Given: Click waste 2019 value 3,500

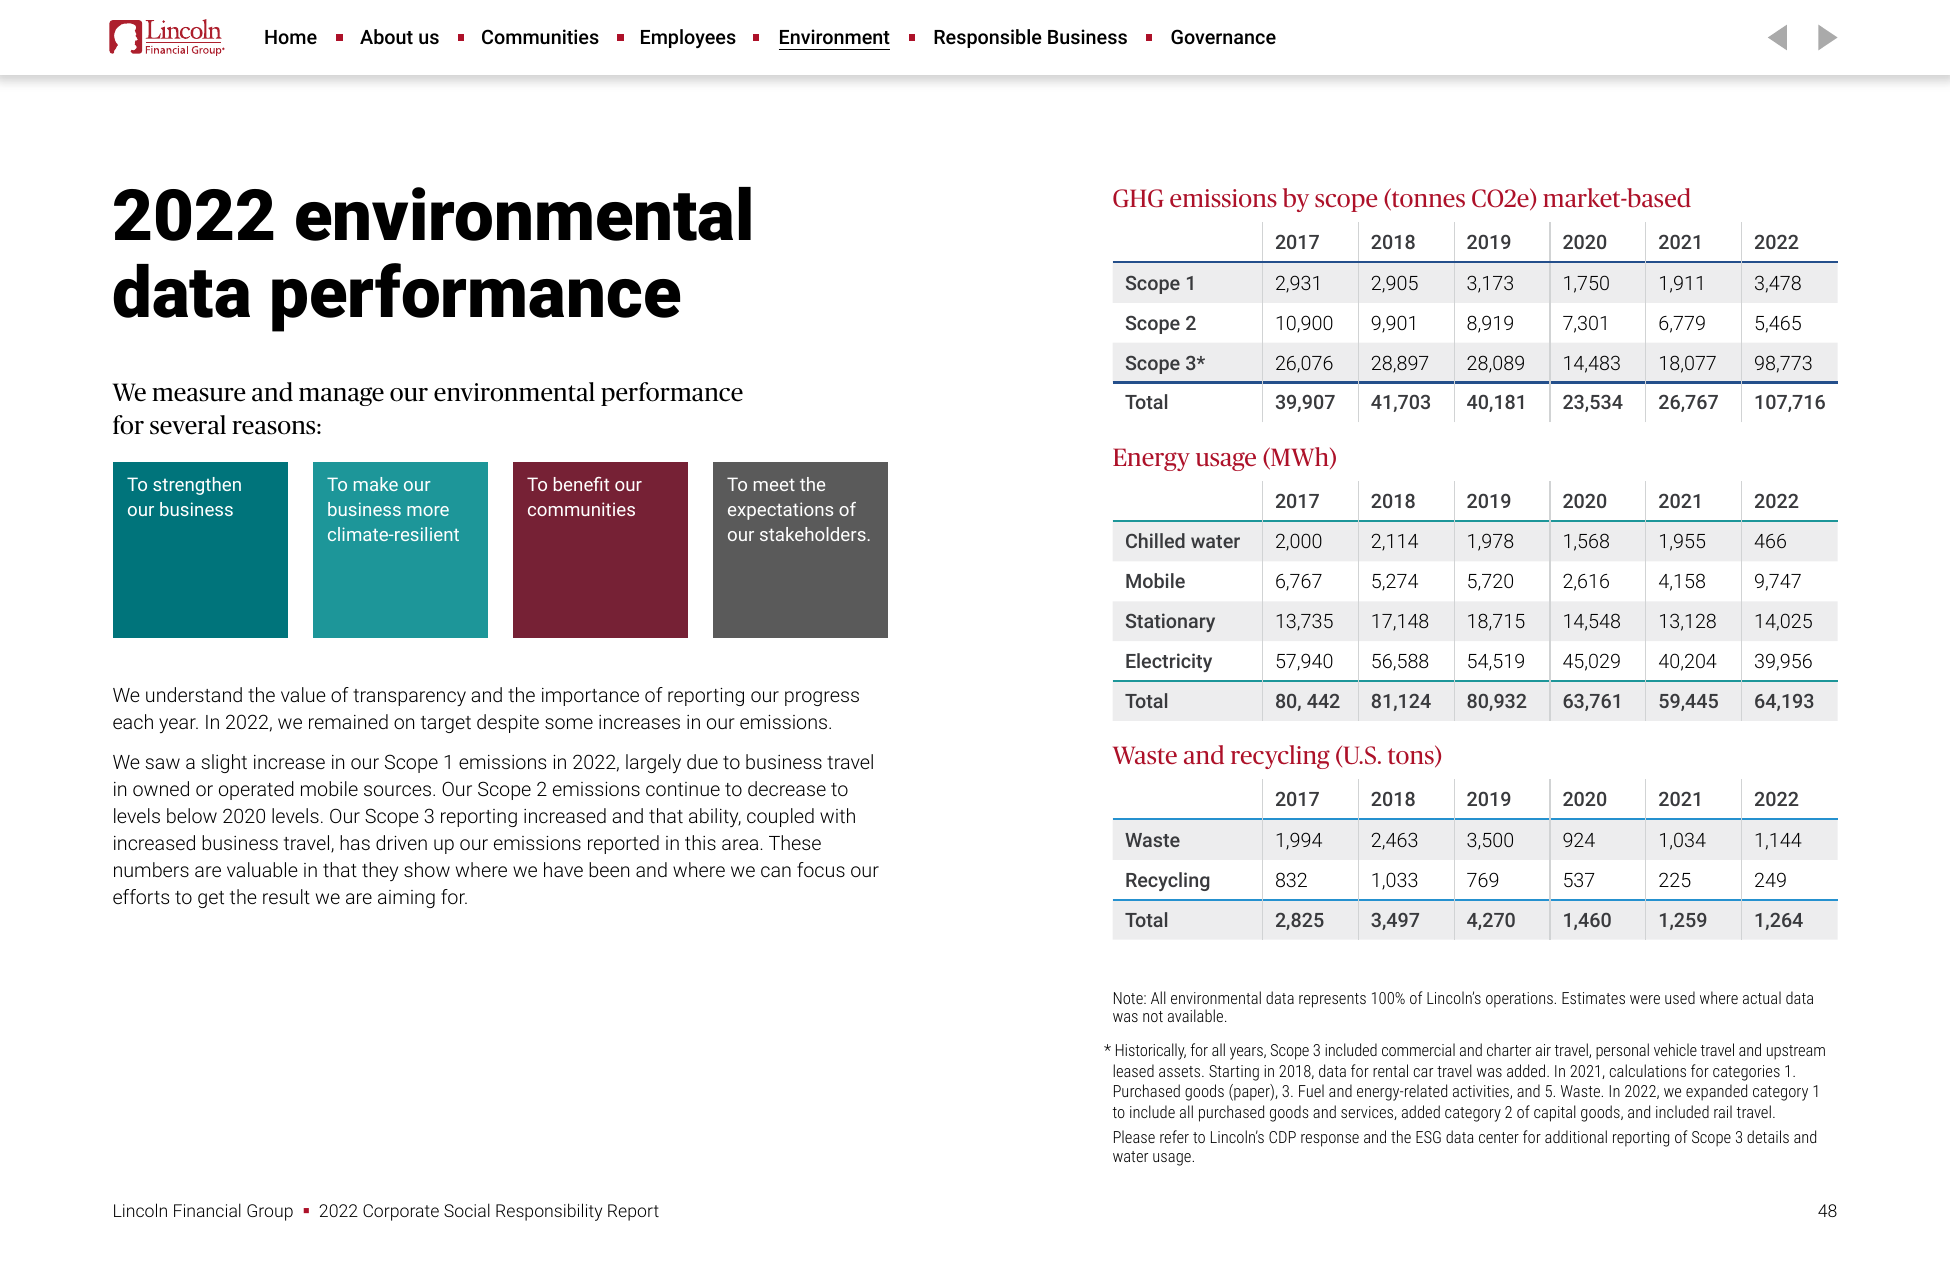Looking at the screenshot, I should point(1490,840).
